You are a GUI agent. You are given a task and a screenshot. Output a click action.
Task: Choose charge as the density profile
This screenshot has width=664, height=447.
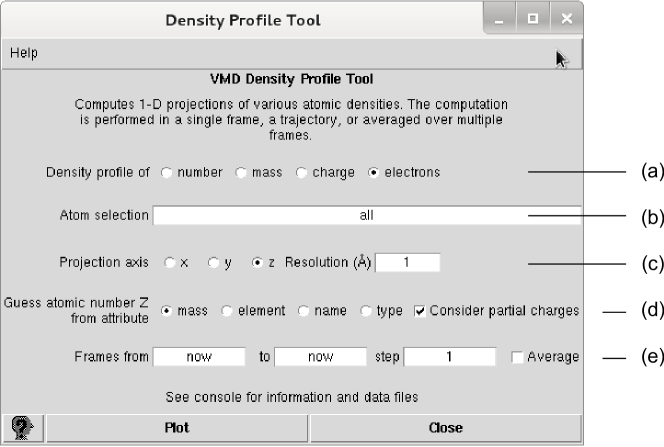click(x=301, y=173)
